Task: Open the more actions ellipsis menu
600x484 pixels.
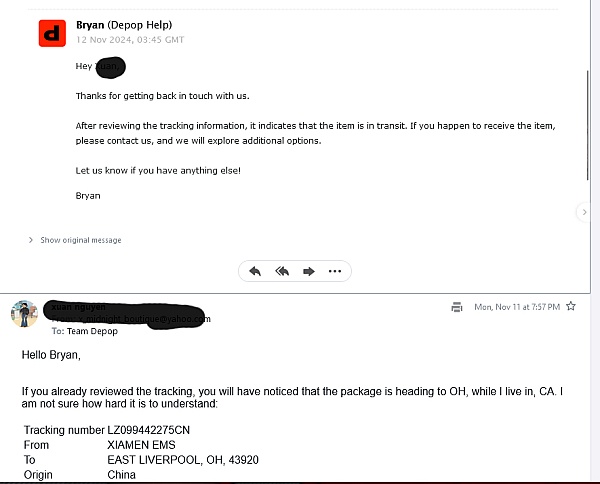Action: pyautogui.click(x=335, y=271)
